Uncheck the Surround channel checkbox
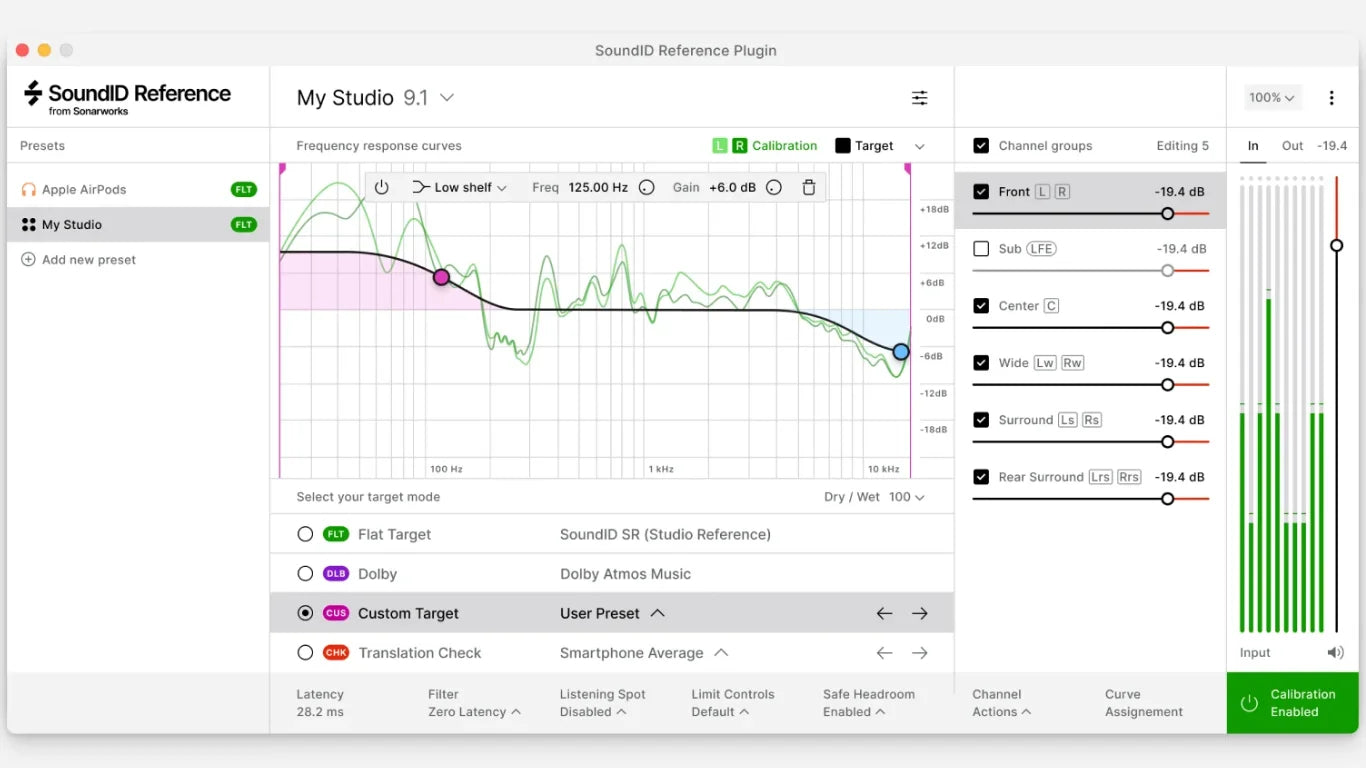Image resolution: width=1366 pixels, height=768 pixels. 981,420
